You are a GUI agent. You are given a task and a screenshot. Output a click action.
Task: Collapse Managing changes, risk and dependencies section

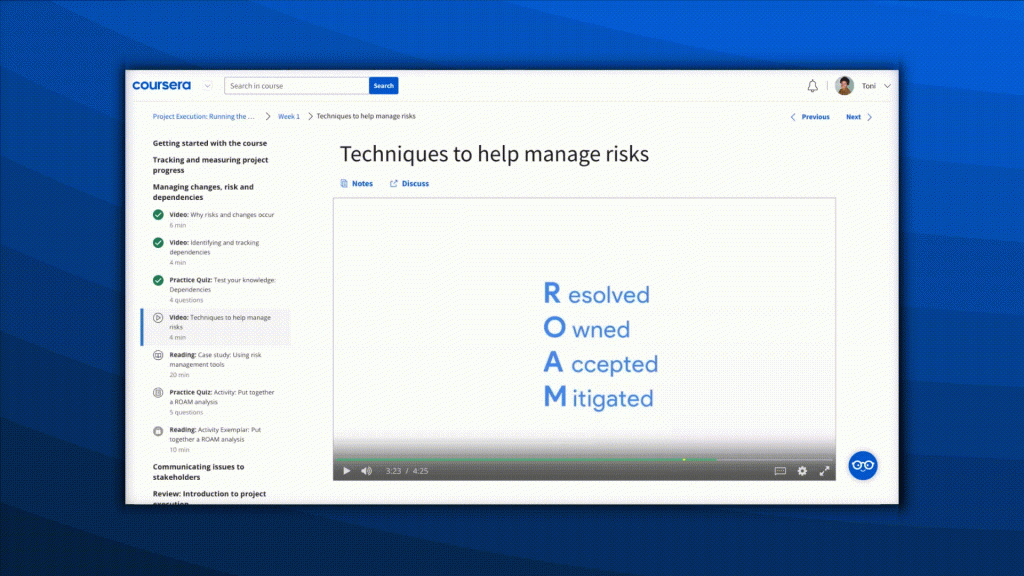pyautogui.click(x=203, y=192)
